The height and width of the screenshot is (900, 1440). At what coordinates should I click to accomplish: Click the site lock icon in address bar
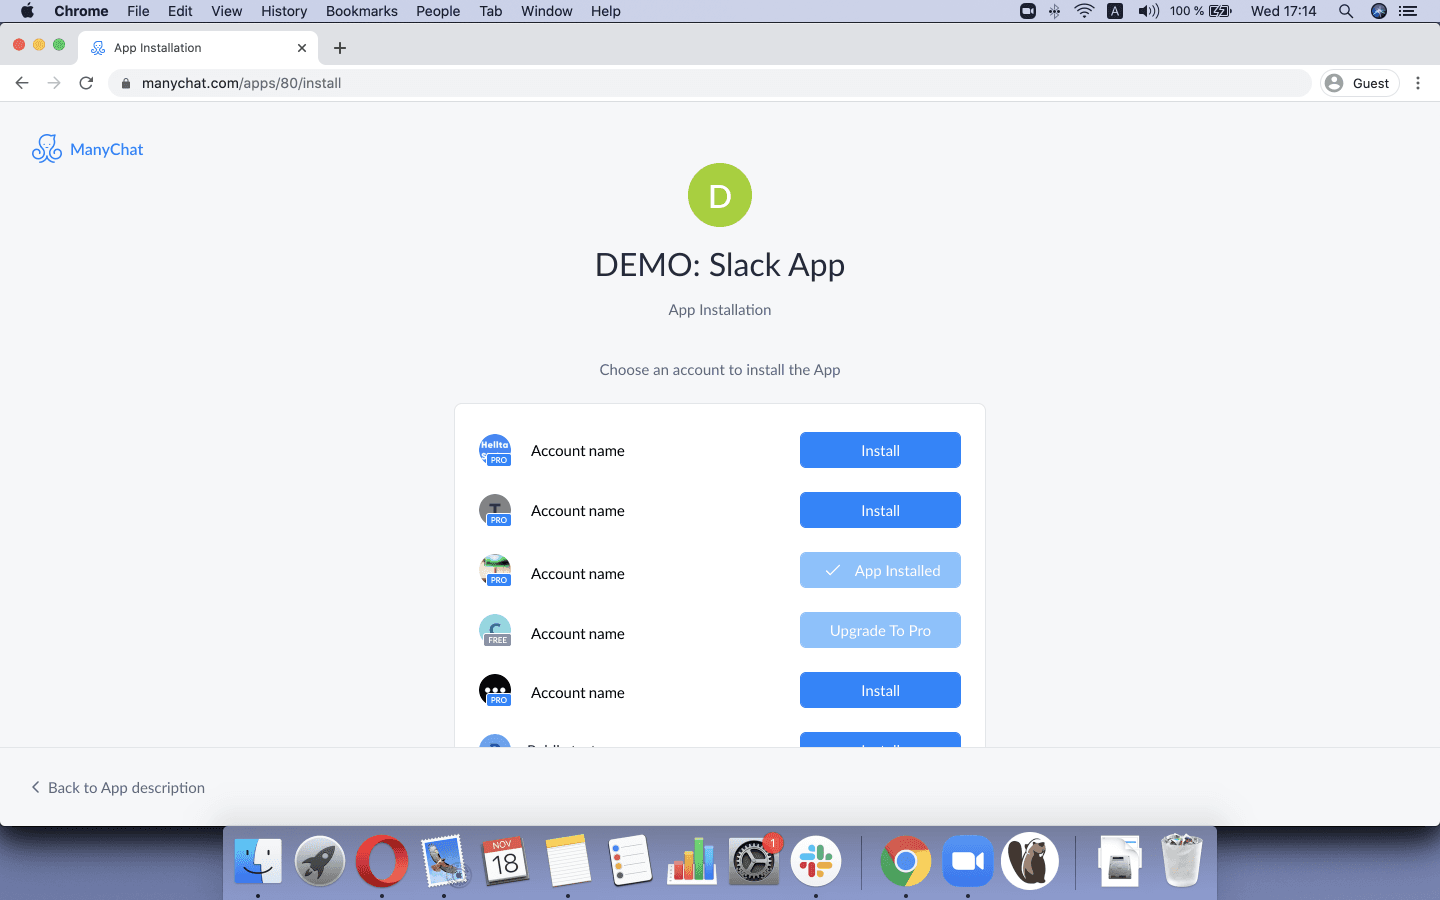tap(125, 83)
